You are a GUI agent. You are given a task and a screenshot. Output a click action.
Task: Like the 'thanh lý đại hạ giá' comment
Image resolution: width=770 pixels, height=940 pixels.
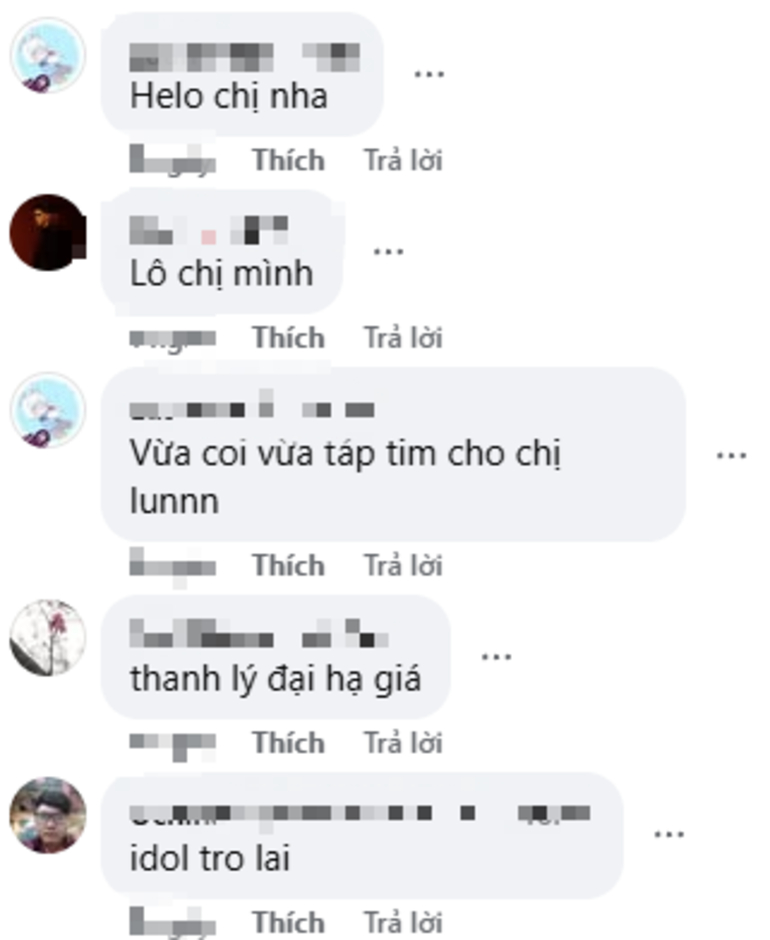[x=288, y=743]
